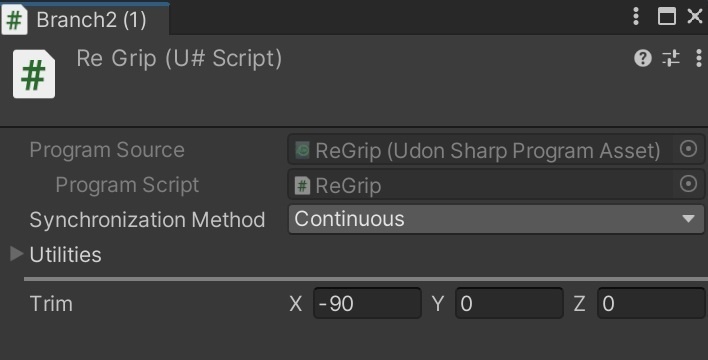Pick object for Program Script field
Screen dimensions: 708x360
click(x=688, y=184)
